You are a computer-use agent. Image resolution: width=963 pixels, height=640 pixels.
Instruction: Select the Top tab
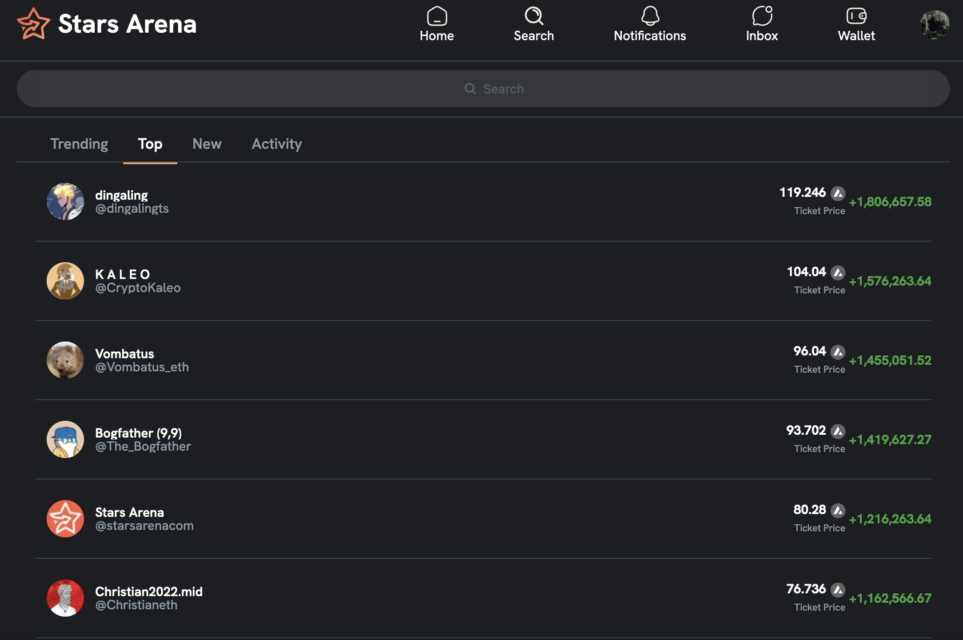pyautogui.click(x=150, y=144)
